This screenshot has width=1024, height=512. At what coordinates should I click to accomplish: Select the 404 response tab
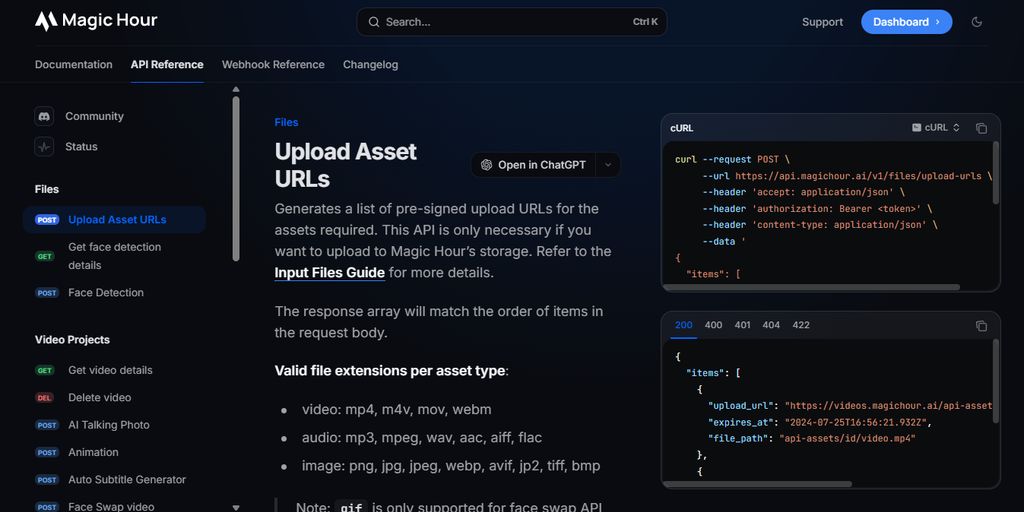[x=771, y=325]
